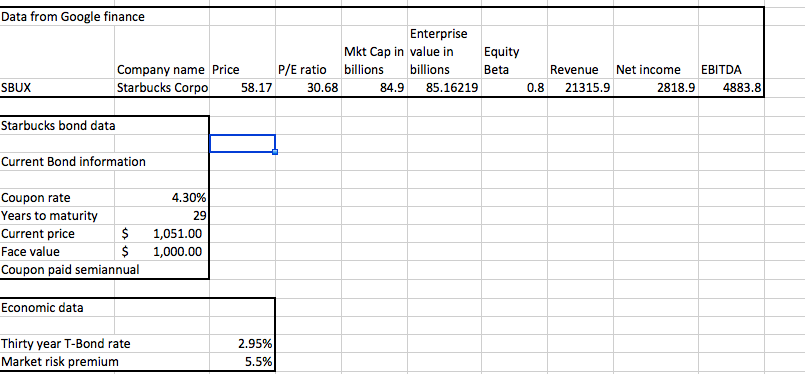Viewport: 805px width, 374px height.
Task: Click the enterprise value 85.16219
Action: (x=445, y=87)
